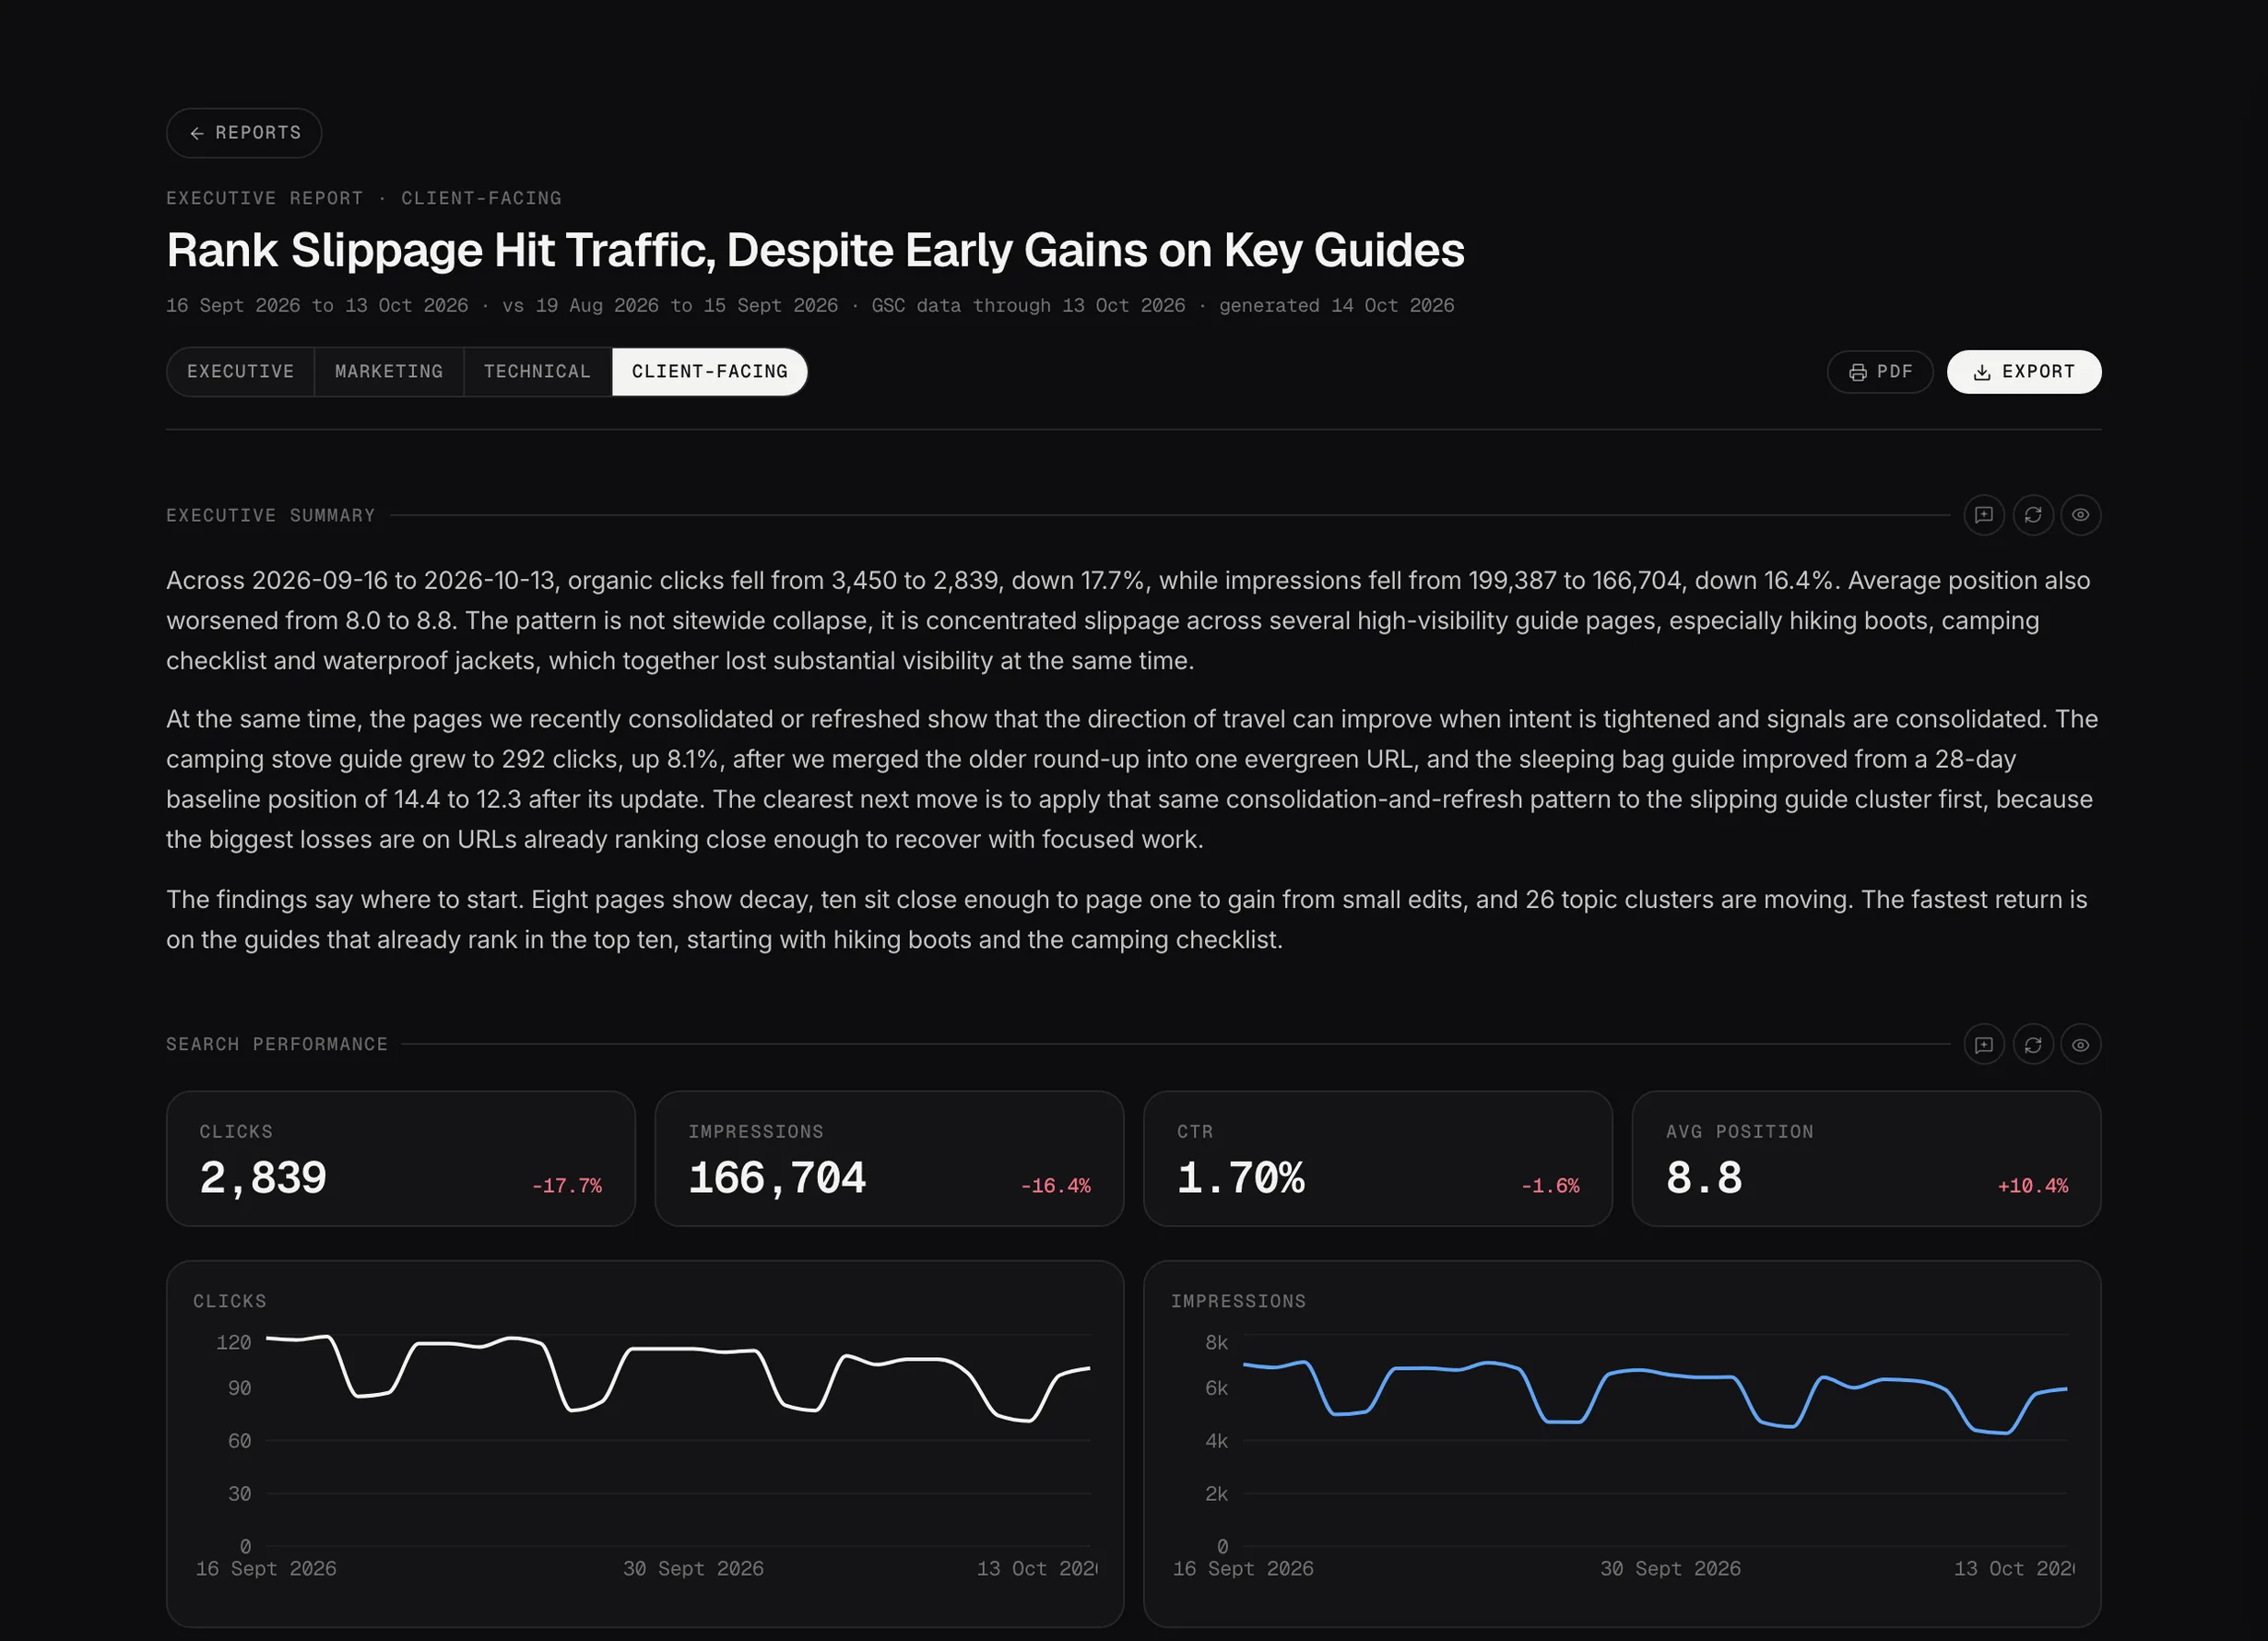Image resolution: width=2268 pixels, height=1641 pixels.
Task: Click the Impressions line chart
Action: click(x=1622, y=1444)
